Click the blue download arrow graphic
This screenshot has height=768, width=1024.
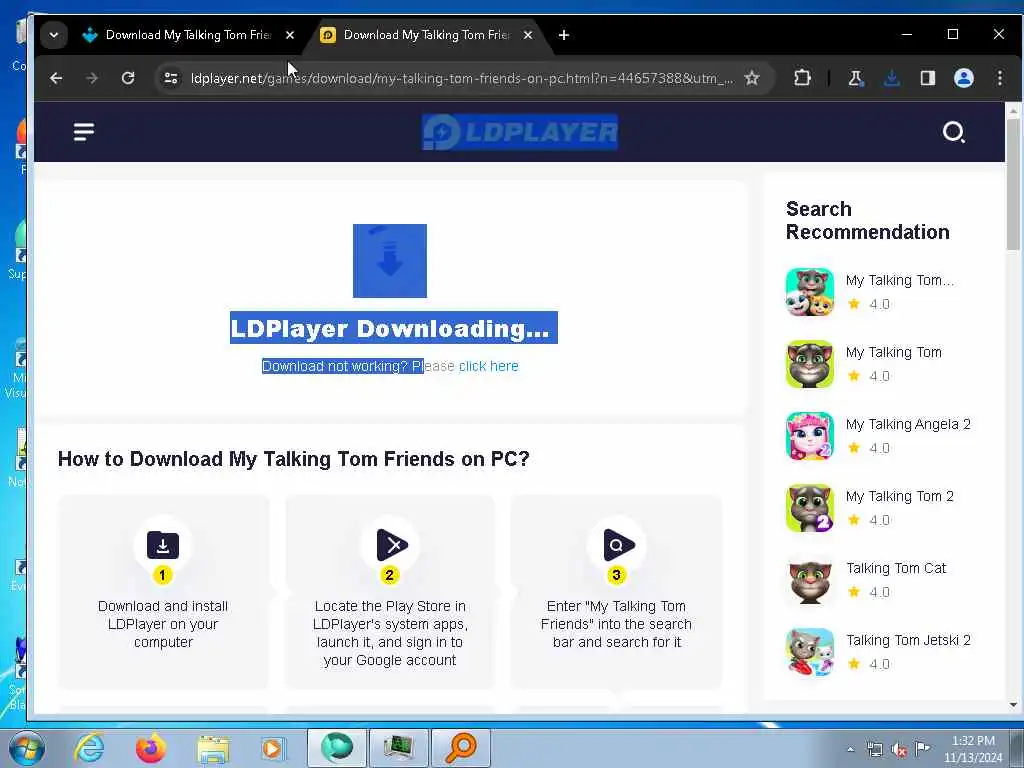[390, 261]
